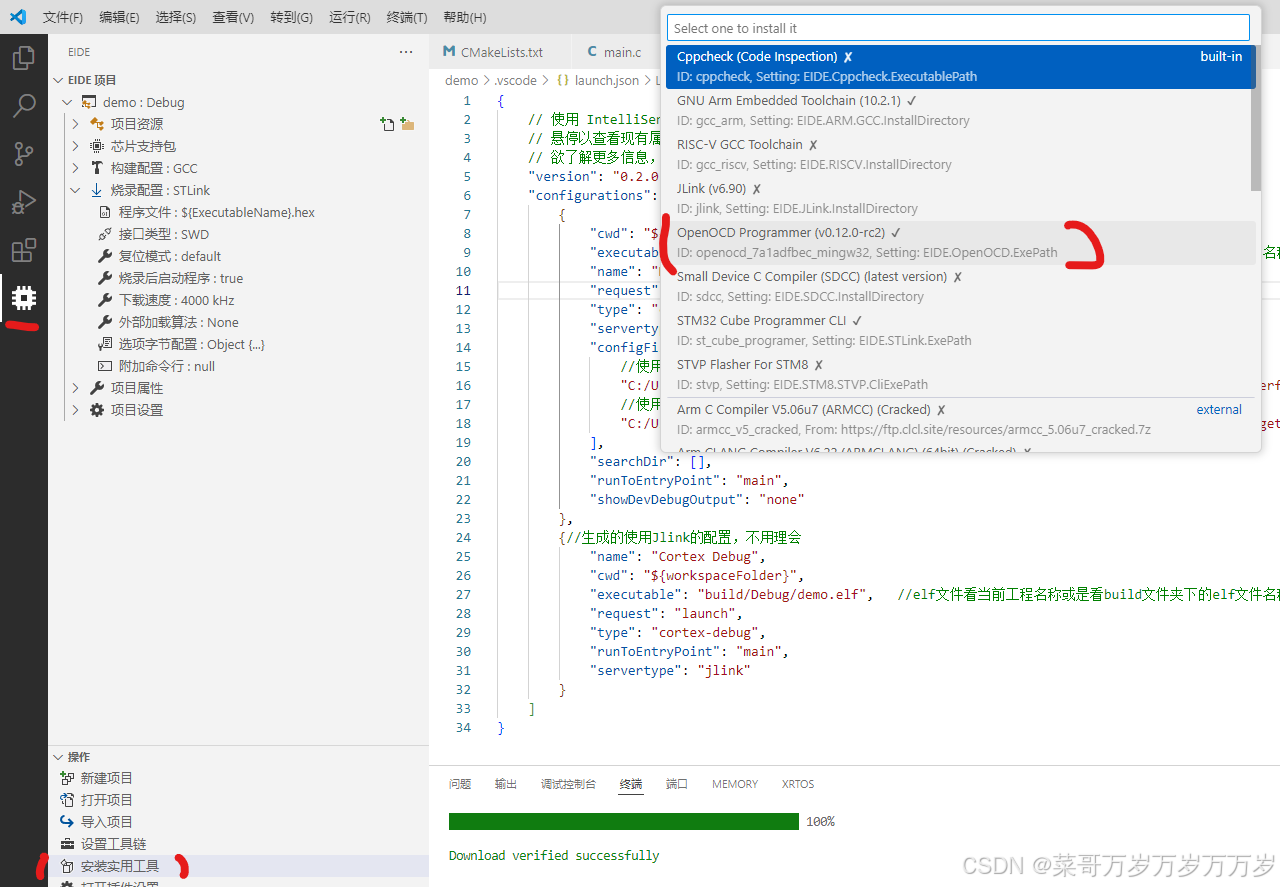Click 复位模式 : default row
Viewport: 1280px width, 887px height.
(x=238, y=256)
